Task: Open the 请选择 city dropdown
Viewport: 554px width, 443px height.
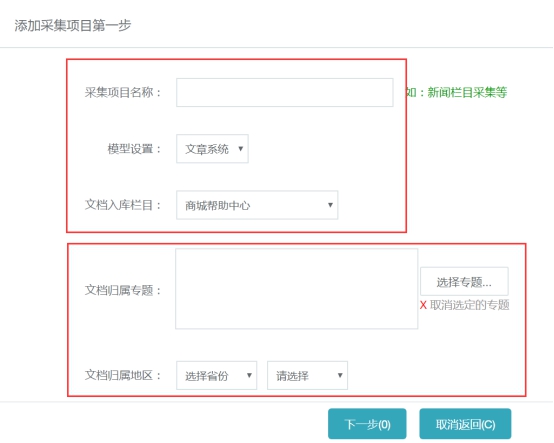Action: 307,375
